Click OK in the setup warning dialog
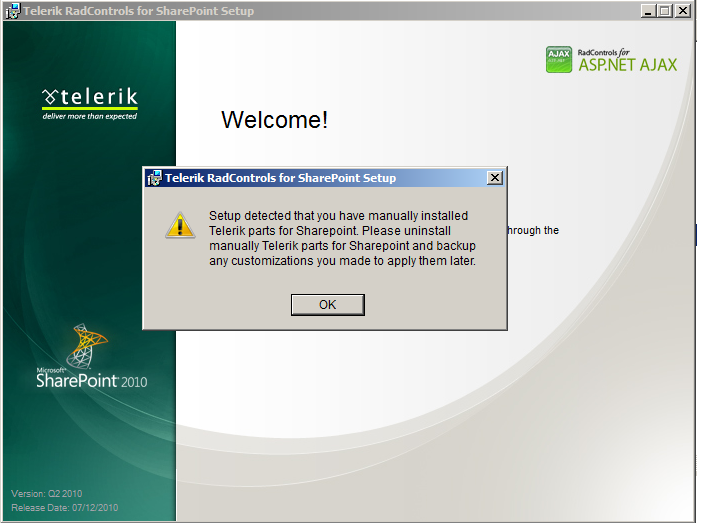This screenshot has height=529, width=701. click(328, 305)
